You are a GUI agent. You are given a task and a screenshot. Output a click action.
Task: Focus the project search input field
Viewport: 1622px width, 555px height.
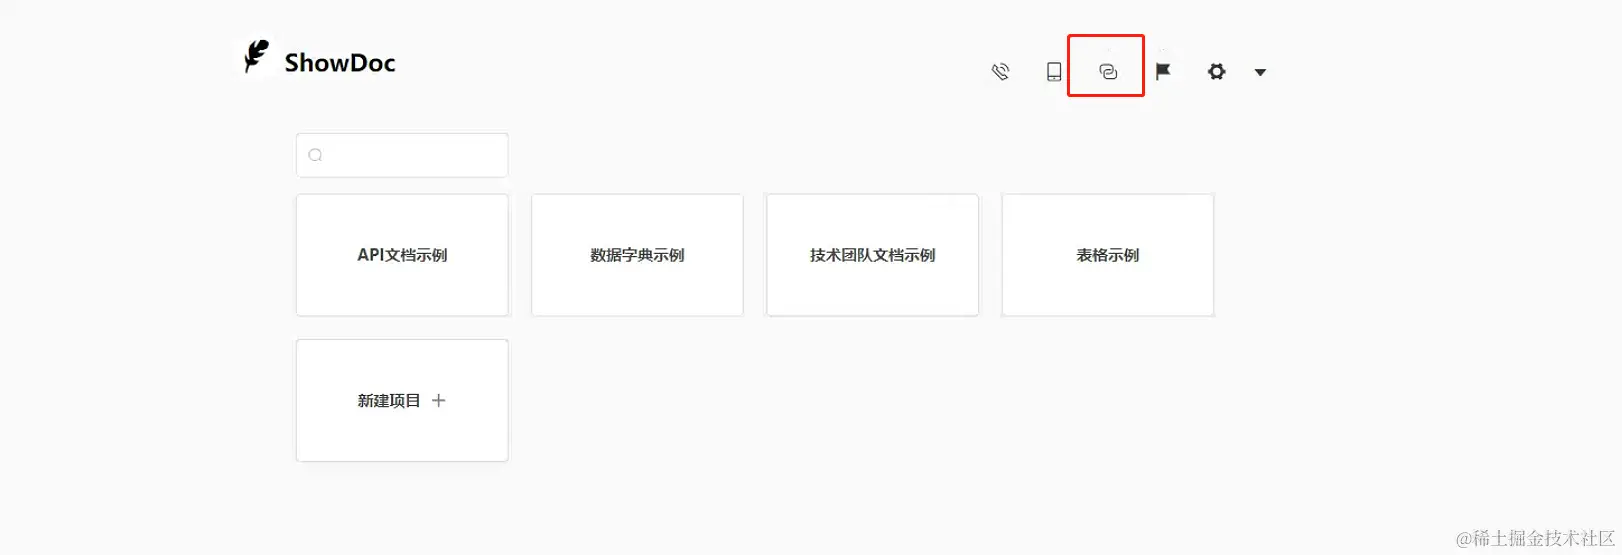pyautogui.click(x=402, y=155)
